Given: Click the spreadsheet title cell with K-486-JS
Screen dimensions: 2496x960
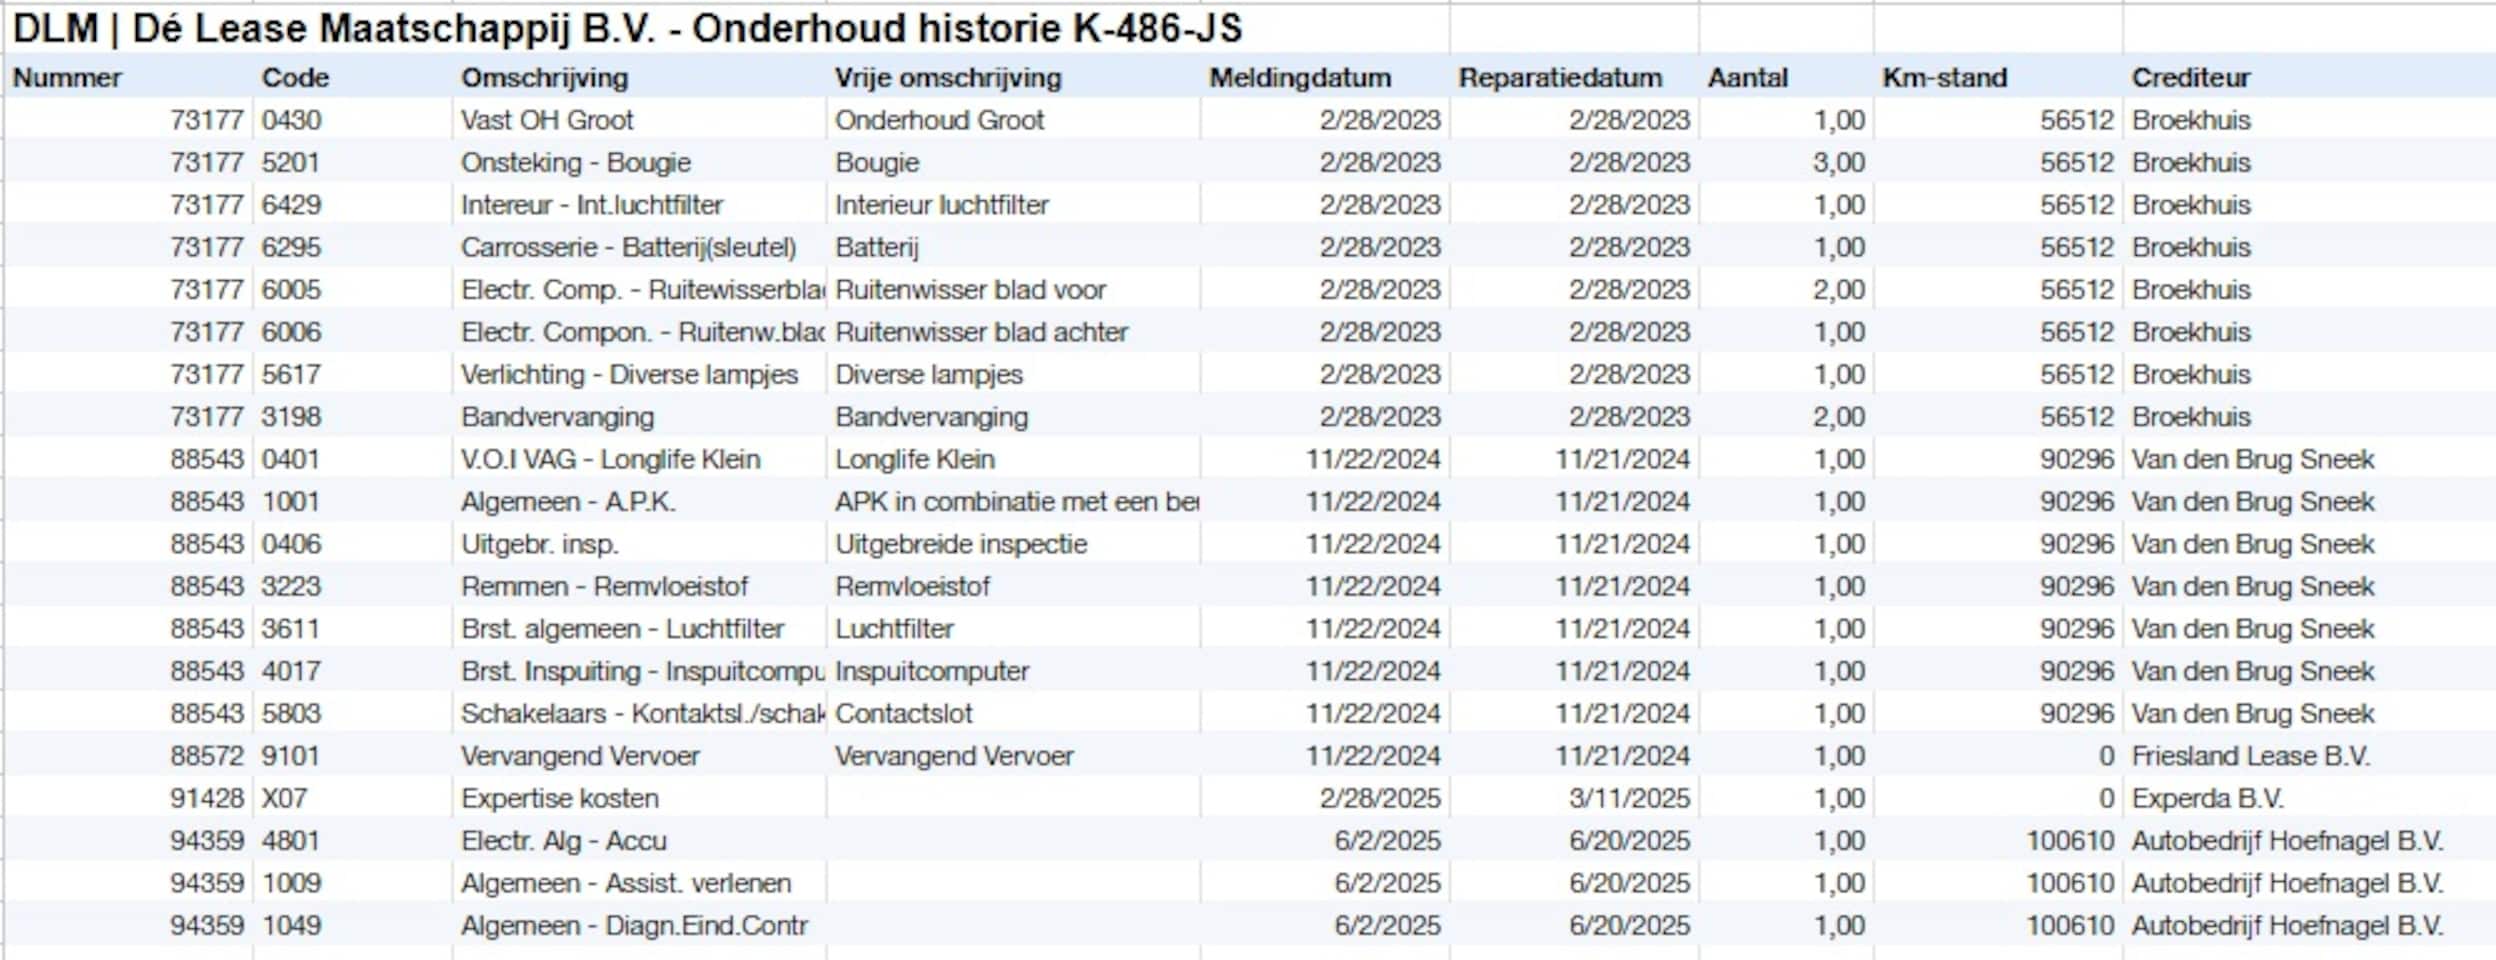Looking at the screenshot, I should click(626, 28).
